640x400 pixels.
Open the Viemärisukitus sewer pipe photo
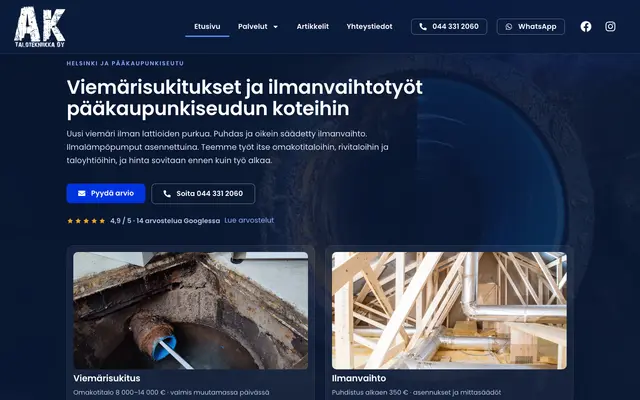[191, 311]
